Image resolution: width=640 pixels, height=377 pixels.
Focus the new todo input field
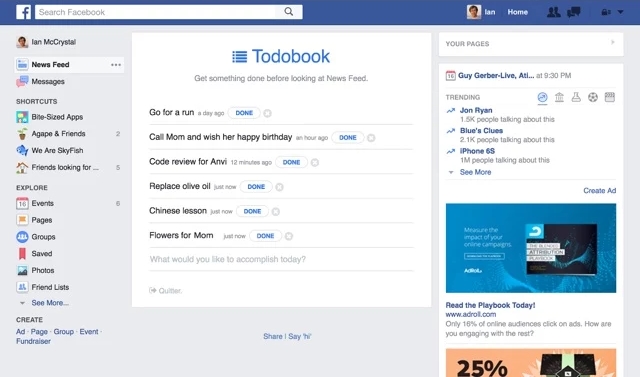click(x=281, y=259)
